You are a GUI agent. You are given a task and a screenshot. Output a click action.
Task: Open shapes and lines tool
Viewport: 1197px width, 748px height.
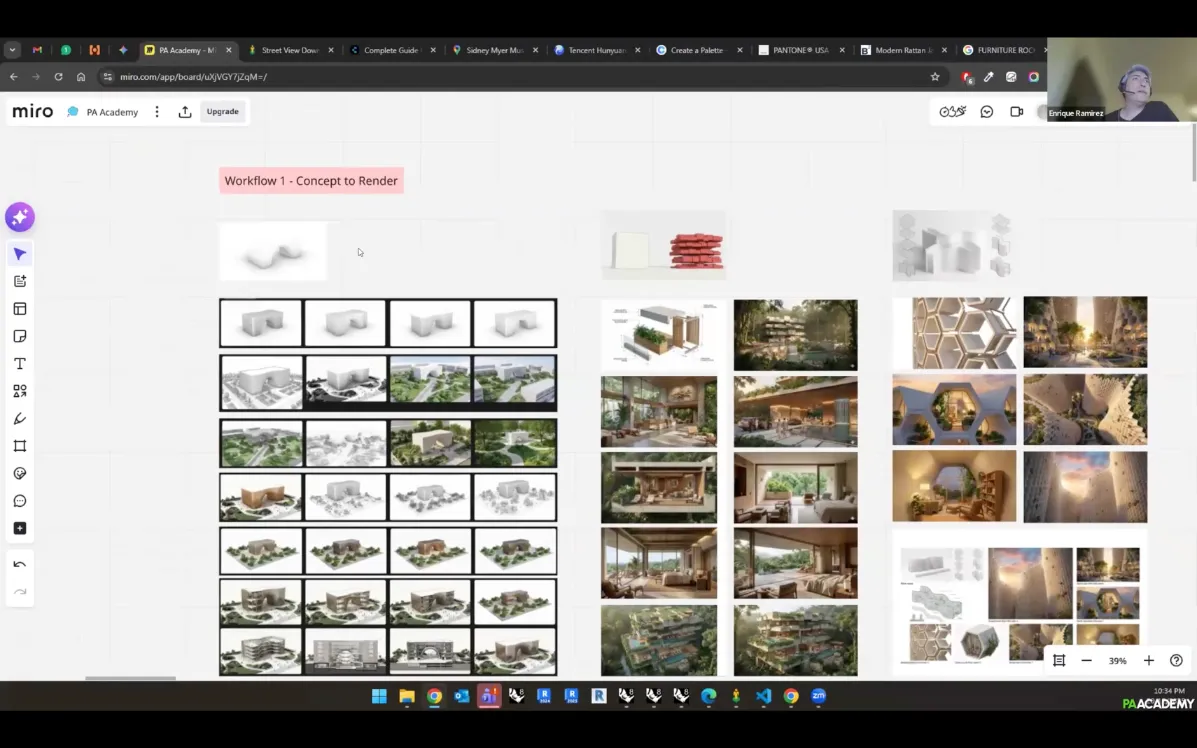[x=20, y=391]
